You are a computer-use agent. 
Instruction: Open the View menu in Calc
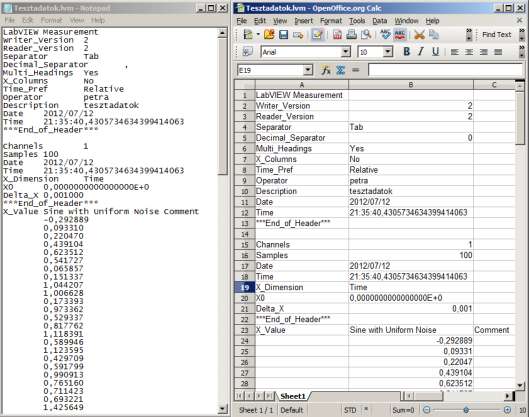(280, 21)
